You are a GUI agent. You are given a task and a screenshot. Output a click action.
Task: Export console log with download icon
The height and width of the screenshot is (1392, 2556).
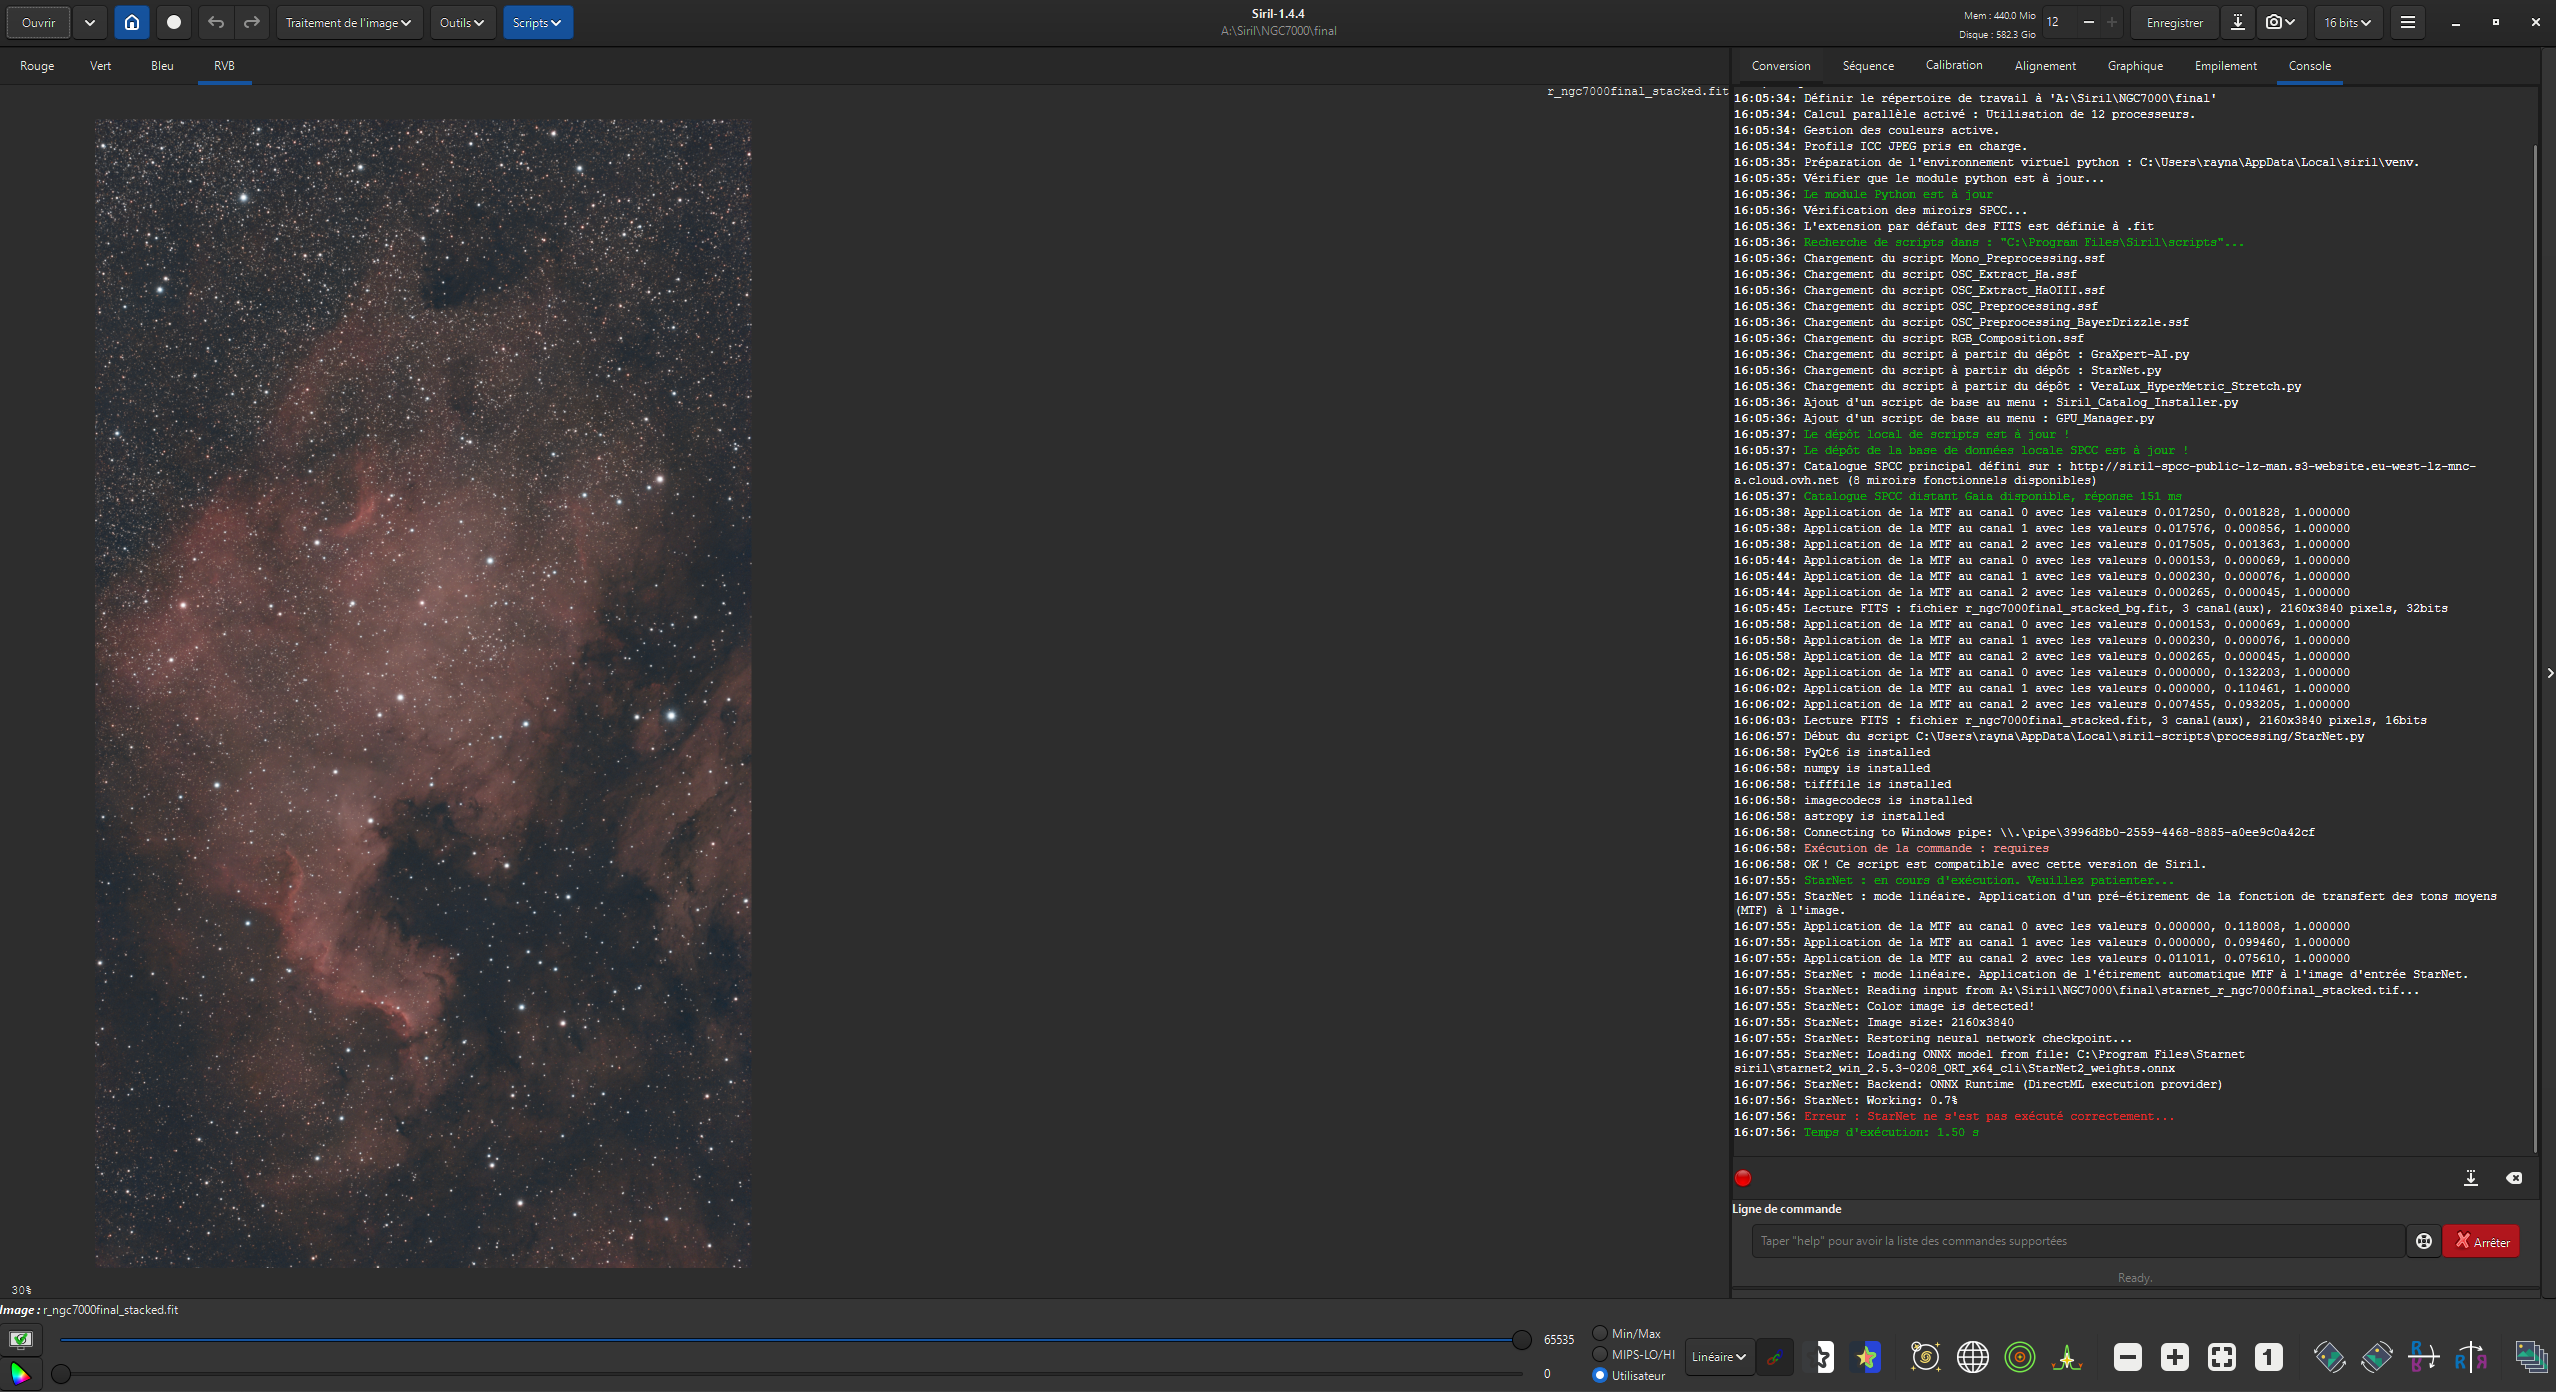click(x=2471, y=1178)
